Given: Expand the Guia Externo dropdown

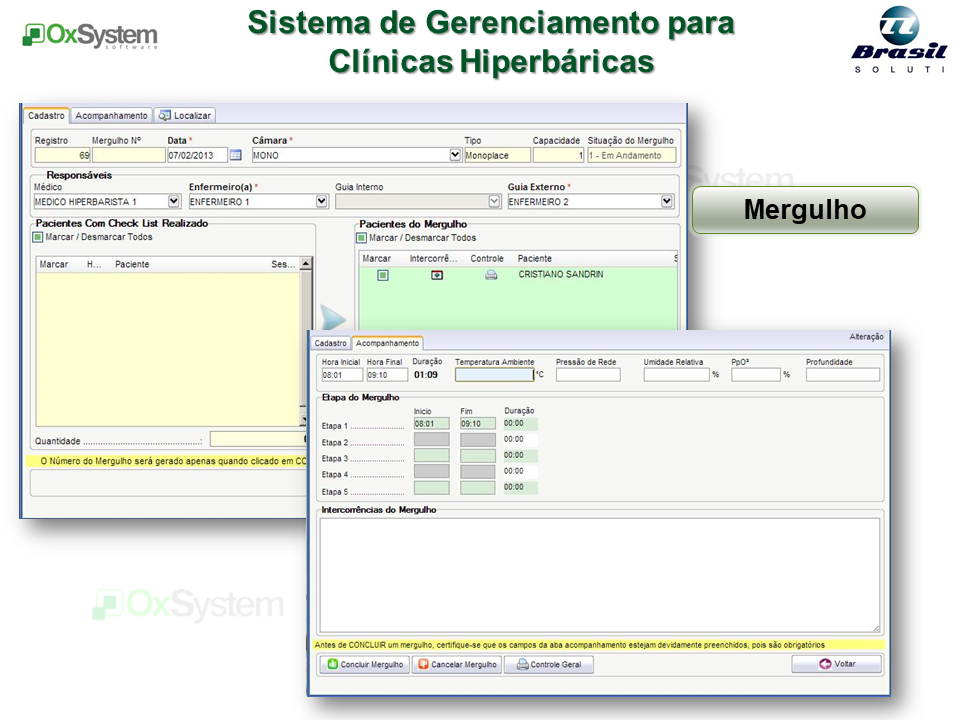Looking at the screenshot, I should point(667,201).
